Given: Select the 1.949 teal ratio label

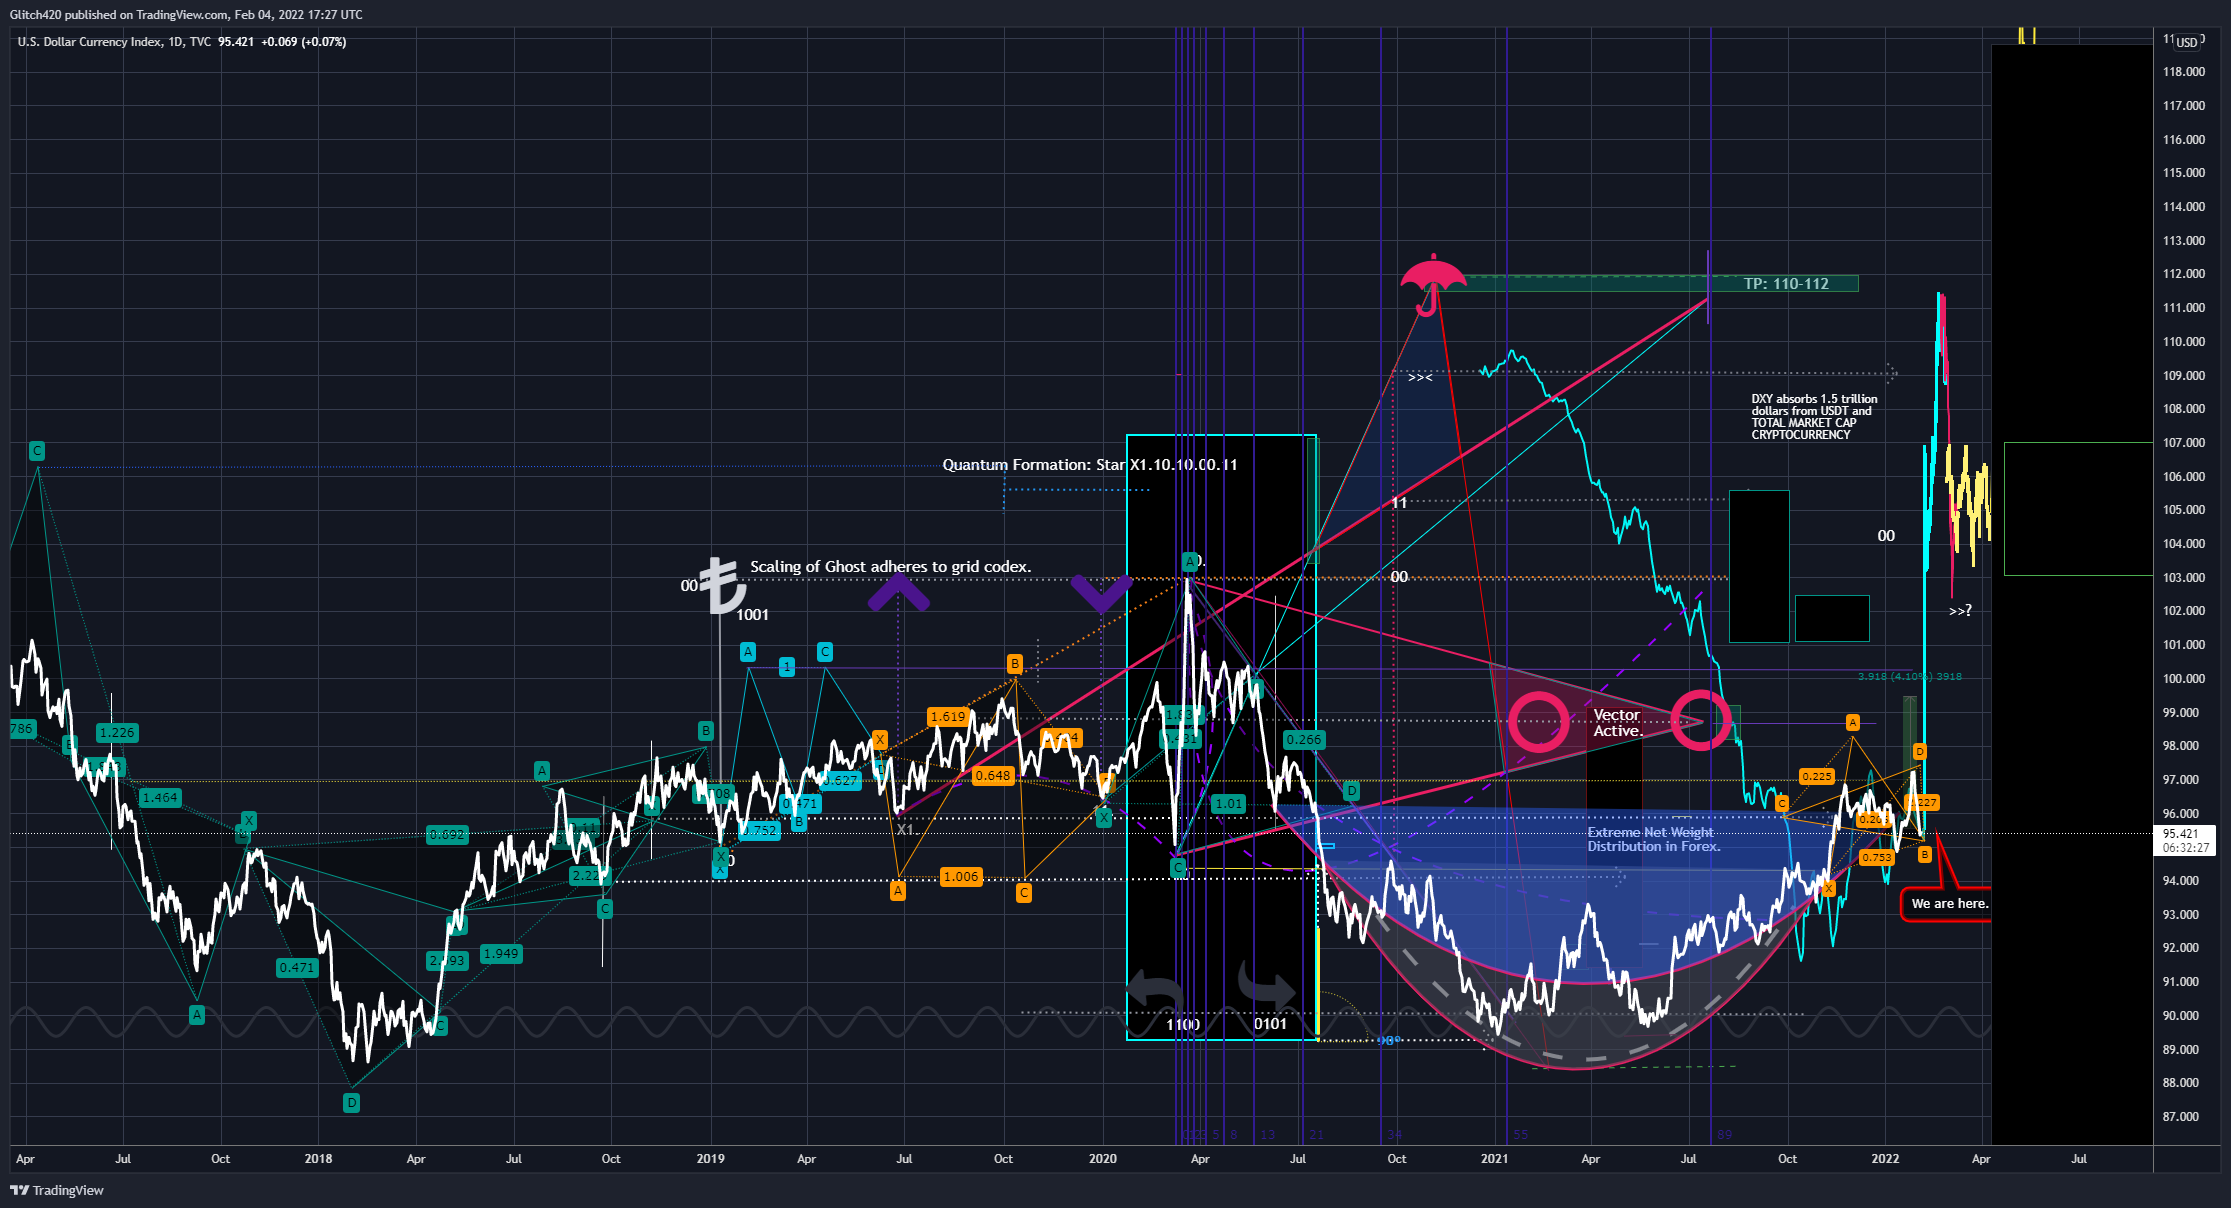Looking at the screenshot, I should point(501,954).
